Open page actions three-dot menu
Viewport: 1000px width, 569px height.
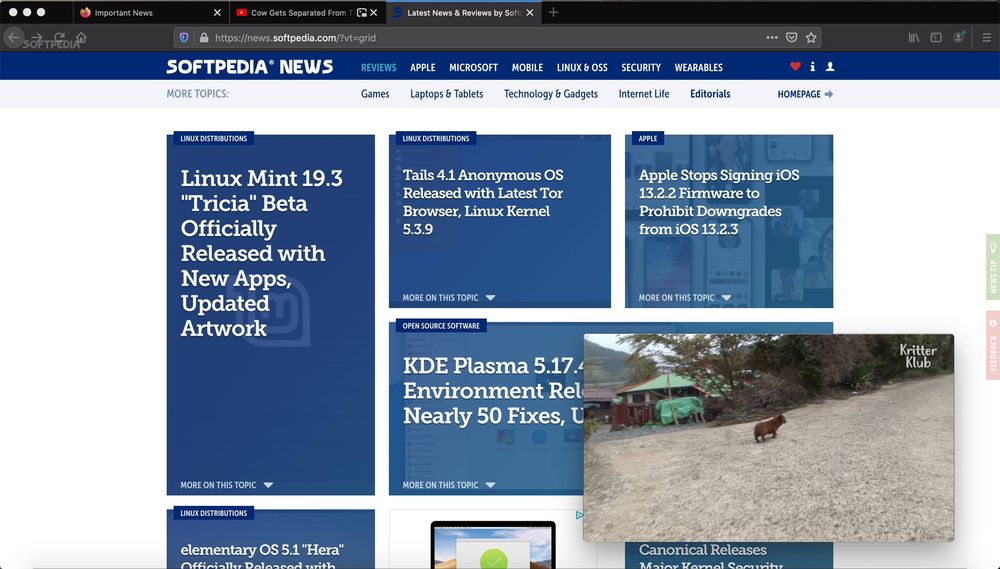coord(771,38)
